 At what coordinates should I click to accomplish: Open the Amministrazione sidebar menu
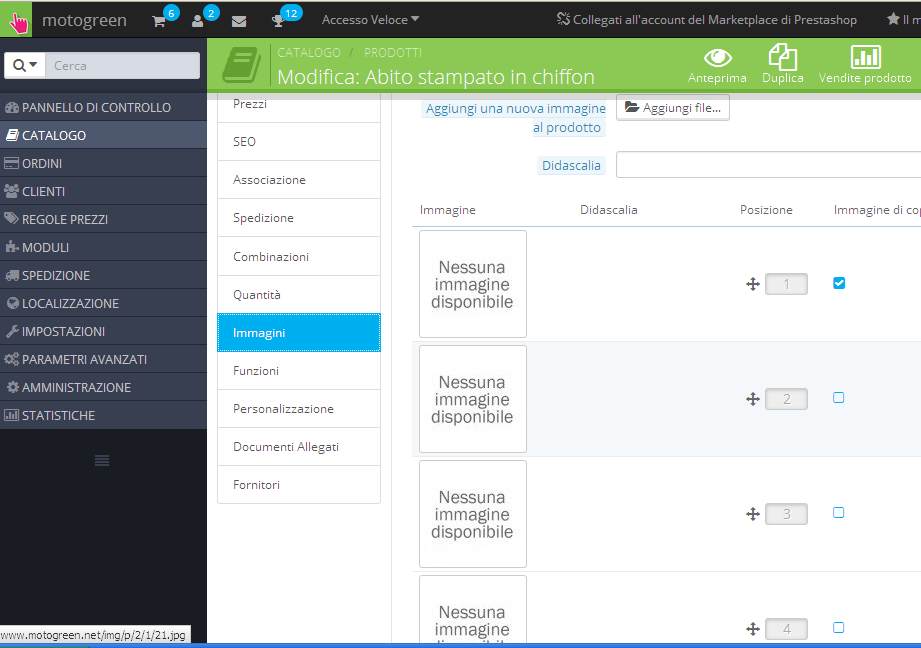coord(103,387)
